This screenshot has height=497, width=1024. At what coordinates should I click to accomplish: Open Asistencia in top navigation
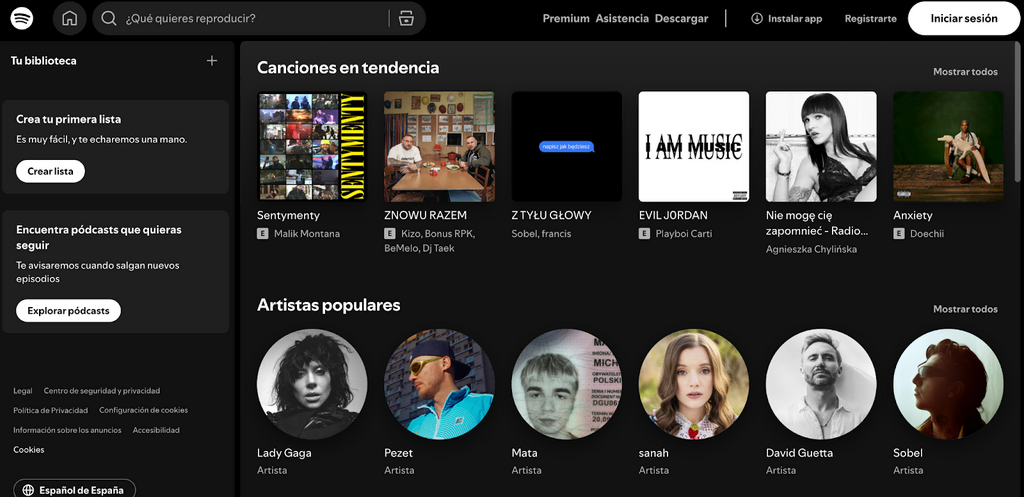[x=622, y=19]
